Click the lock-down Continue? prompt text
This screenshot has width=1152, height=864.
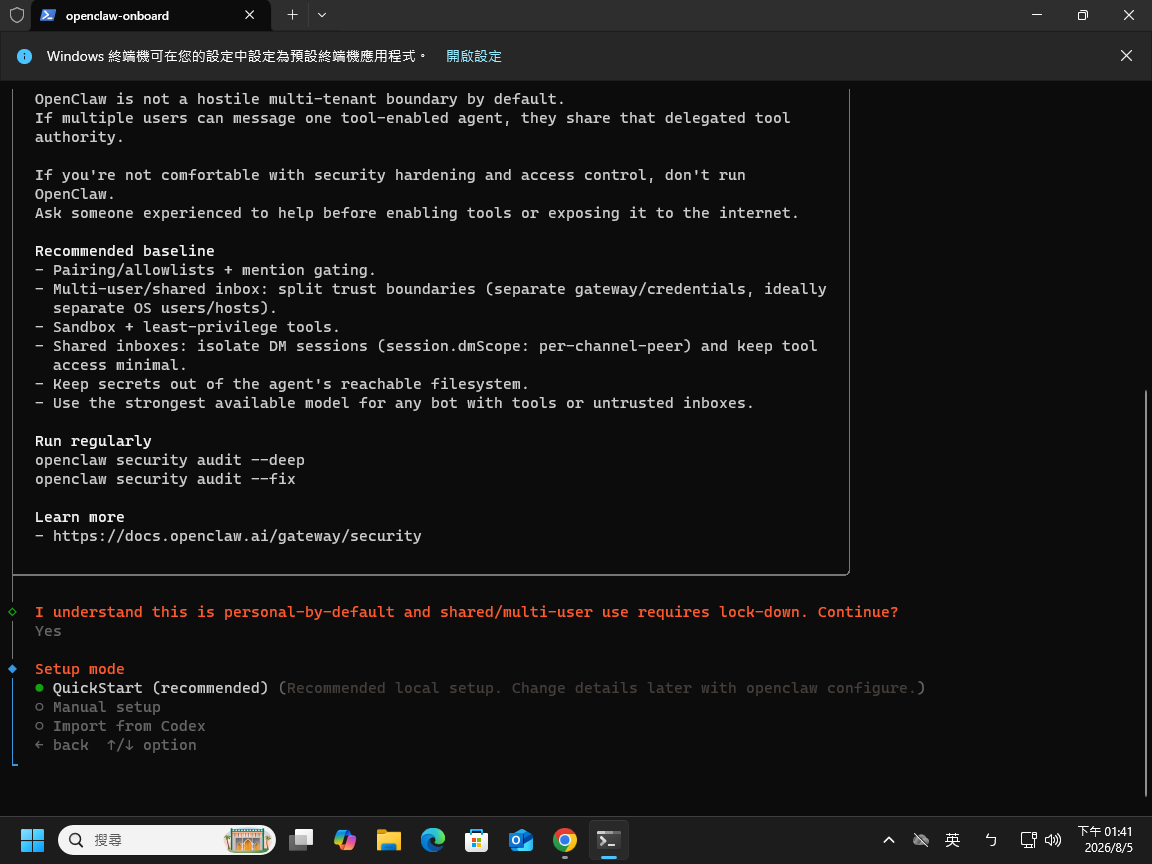(466, 612)
